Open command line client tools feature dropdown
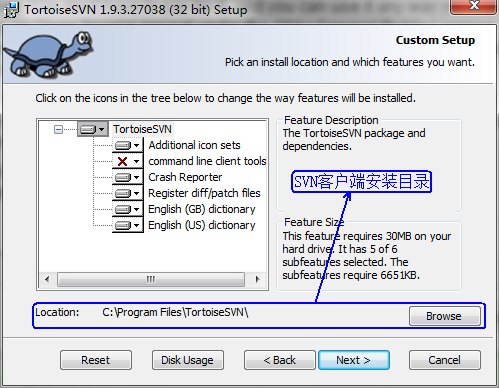Screen dimensions: 499x388 click(x=128, y=161)
